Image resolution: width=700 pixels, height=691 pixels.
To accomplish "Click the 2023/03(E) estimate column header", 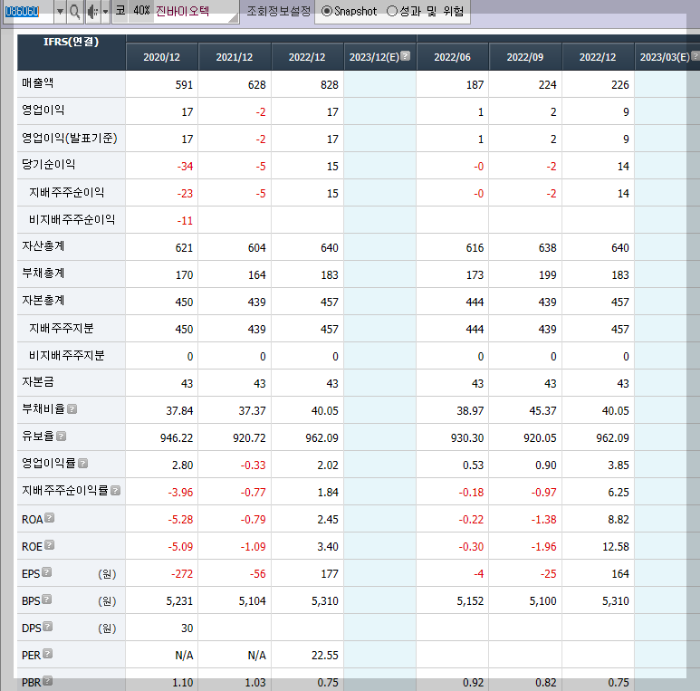I will (x=667, y=57).
